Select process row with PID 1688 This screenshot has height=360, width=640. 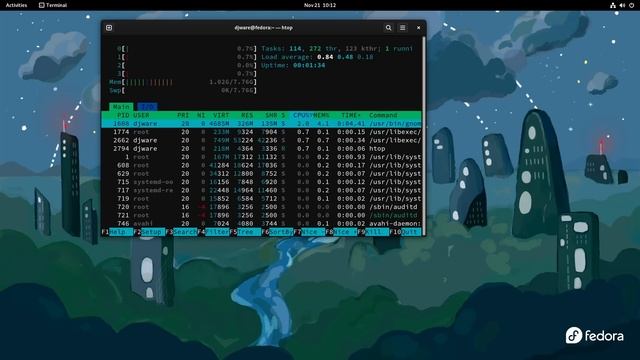tap(261, 124)
